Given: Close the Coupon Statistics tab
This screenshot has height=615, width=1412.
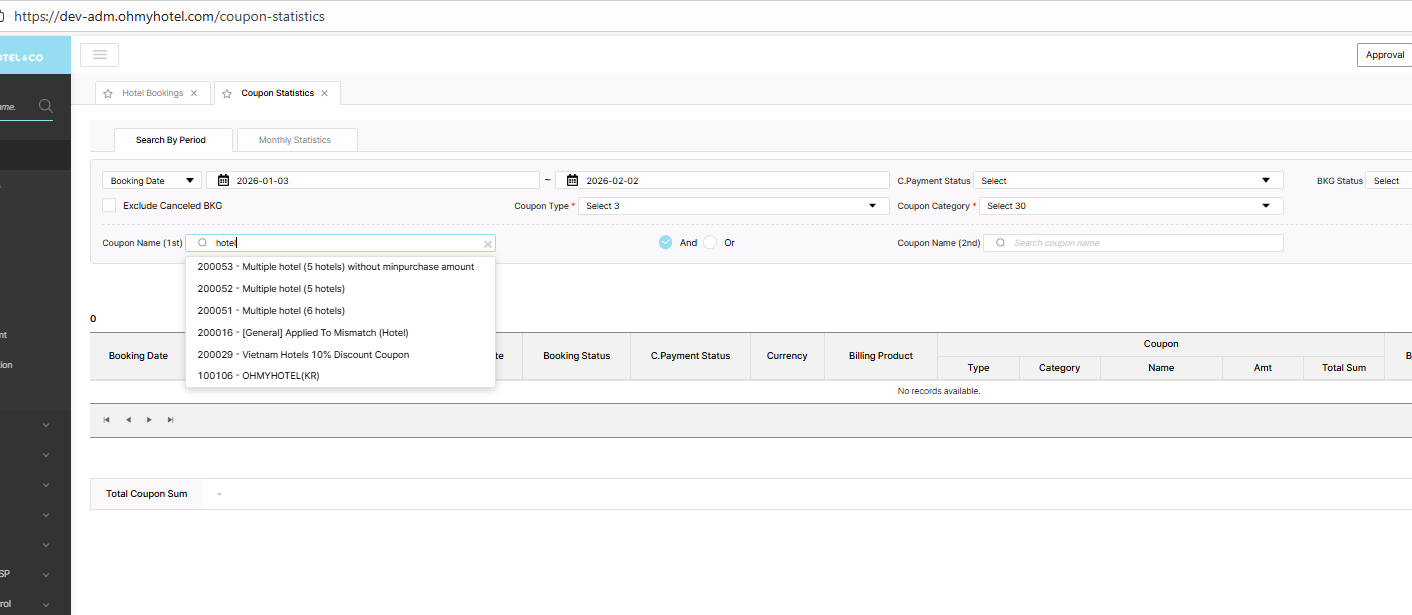Looking at the screenshot, I should pos(323,93).
